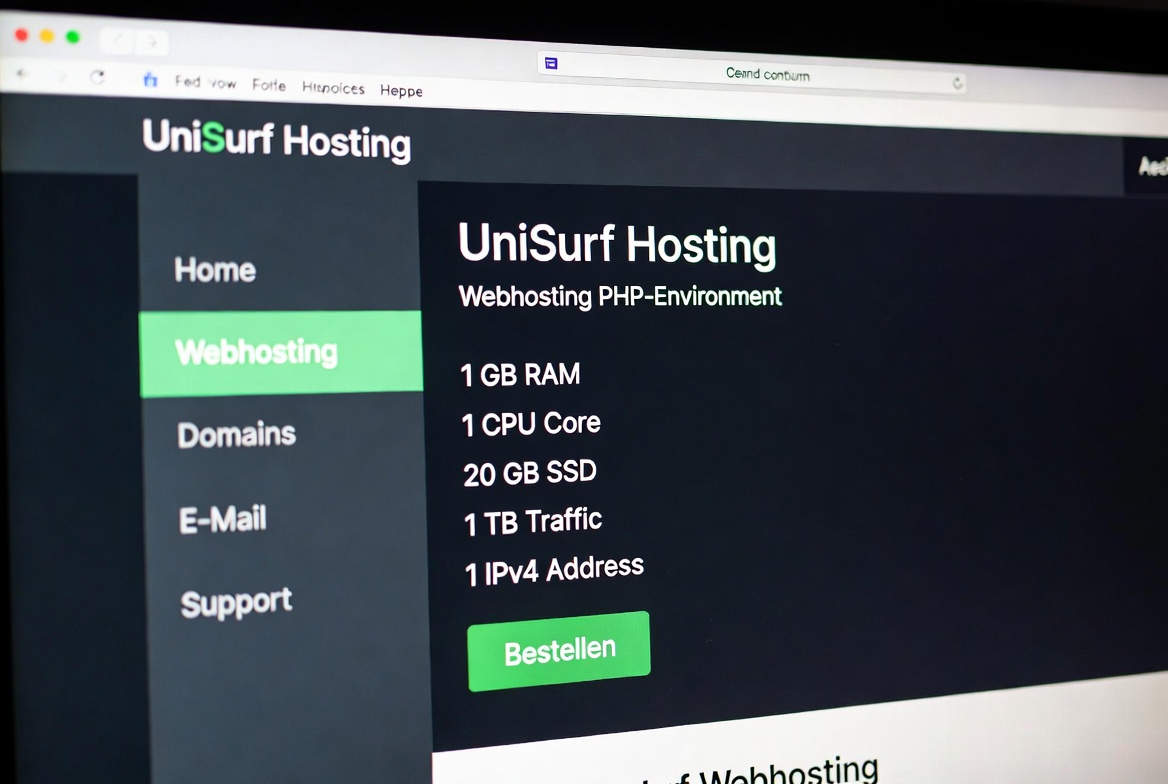Open the 'Foffe' bookmark
Screen dimensions: 1168x784
click(268, 86)
